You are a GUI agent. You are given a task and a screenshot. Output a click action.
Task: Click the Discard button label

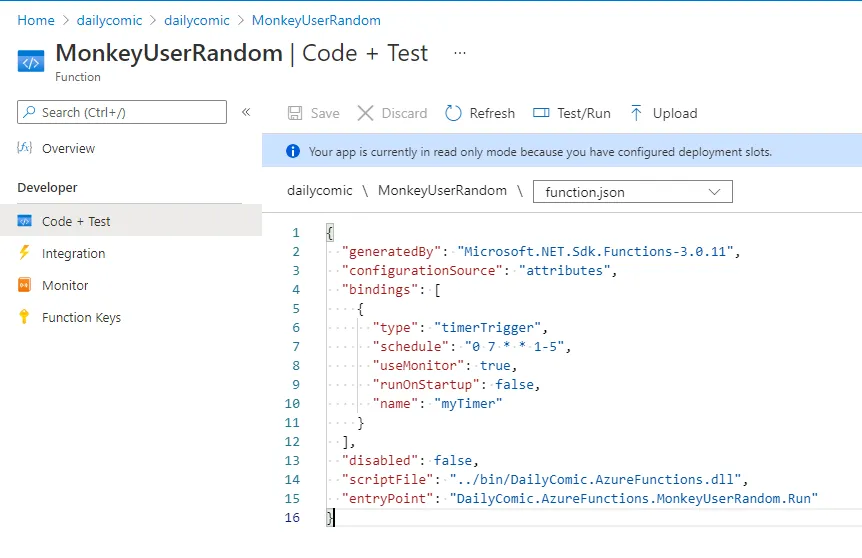point(404,113)
